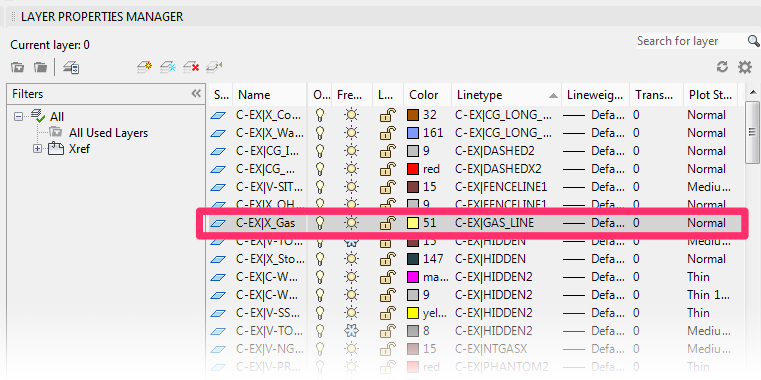The width and height of the screenshot is (761, 380).
Task: Turn off the C-EX|X_Gas layer bulb
Action: tap(319, 223)
